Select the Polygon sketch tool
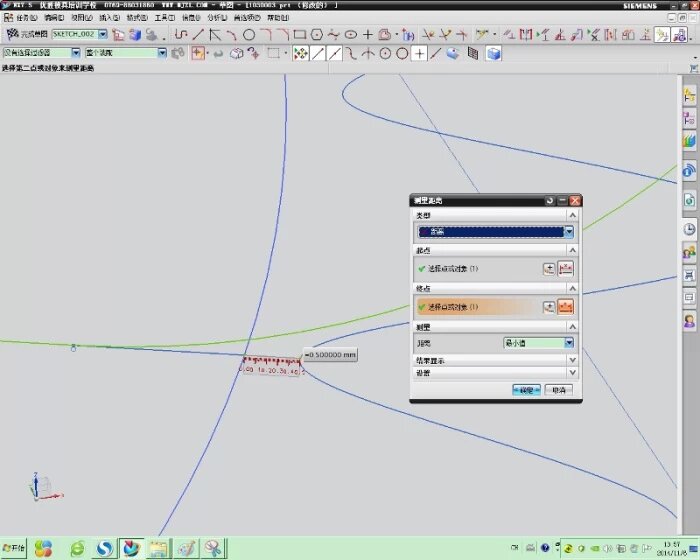Viewport: 700px width, 560px height. click(x=317, y=34)
